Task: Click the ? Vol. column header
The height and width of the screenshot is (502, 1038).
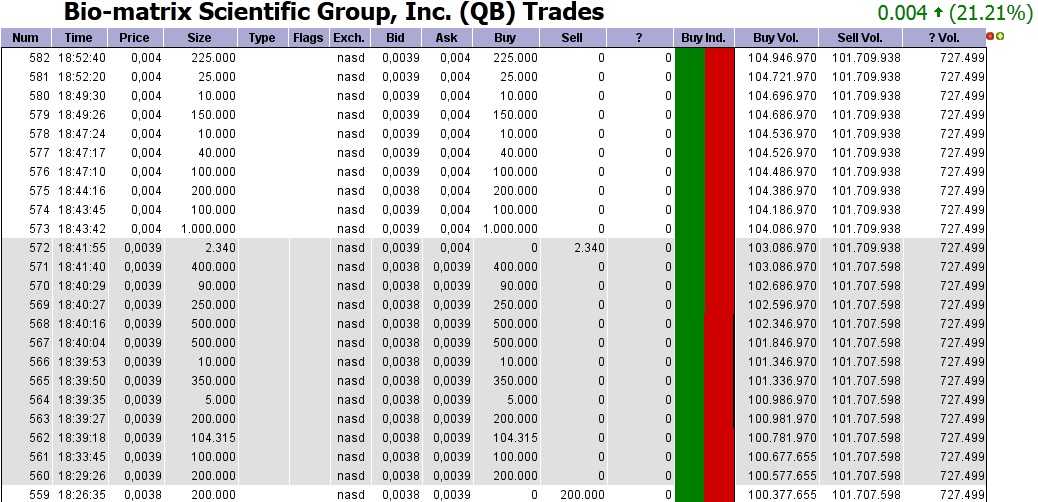Action: [943, 38]
